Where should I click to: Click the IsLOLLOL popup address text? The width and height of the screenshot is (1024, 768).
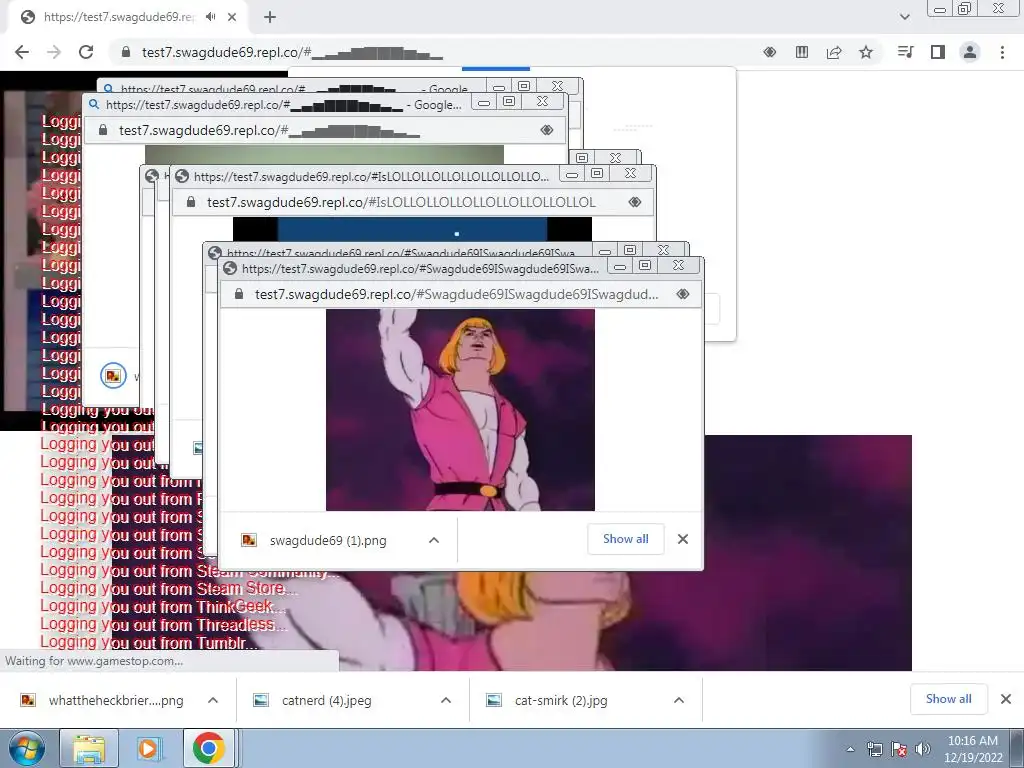(401, 202)
